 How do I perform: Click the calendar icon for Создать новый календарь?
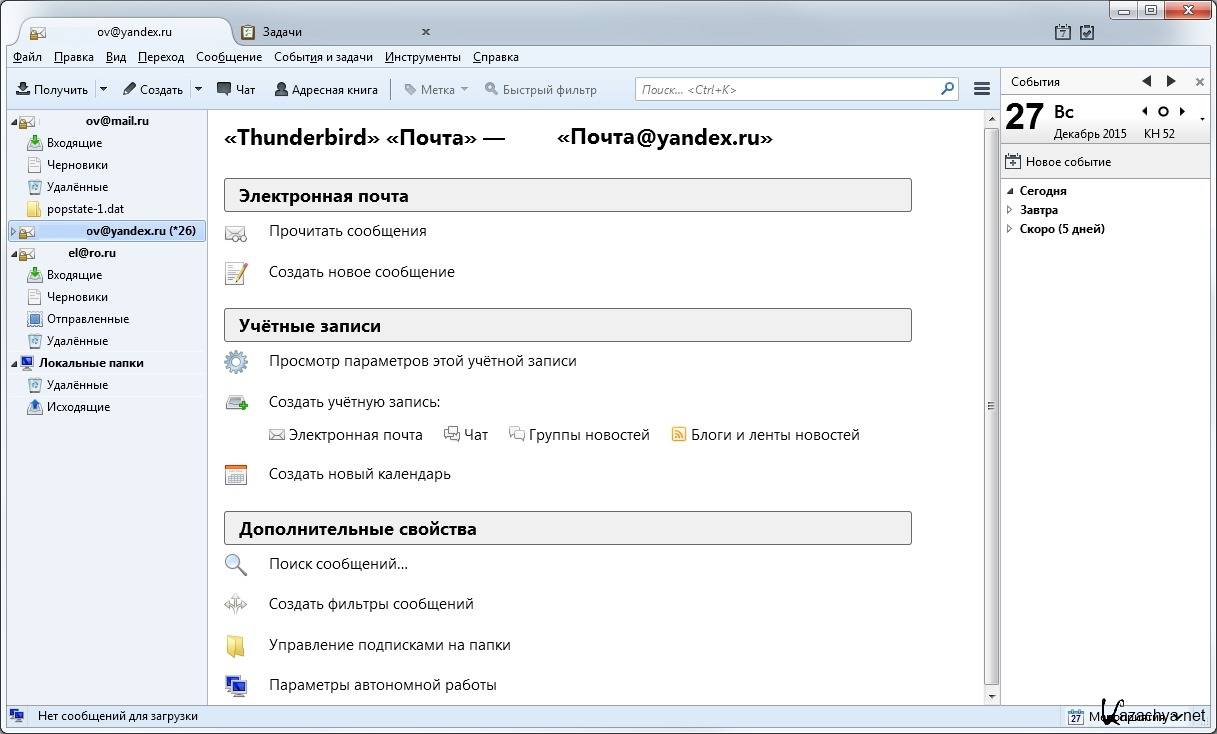(236, 474)
